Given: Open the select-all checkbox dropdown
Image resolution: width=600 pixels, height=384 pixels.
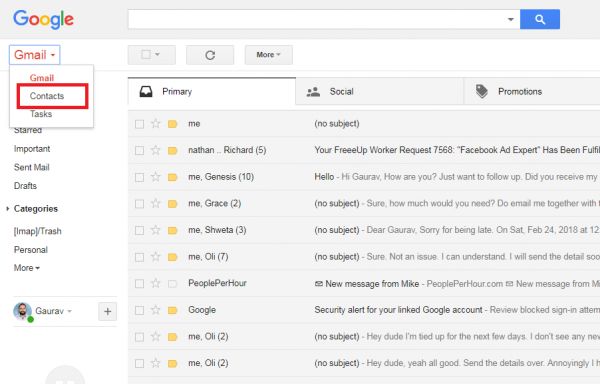Looking at the screenshot, I should 157,55.
